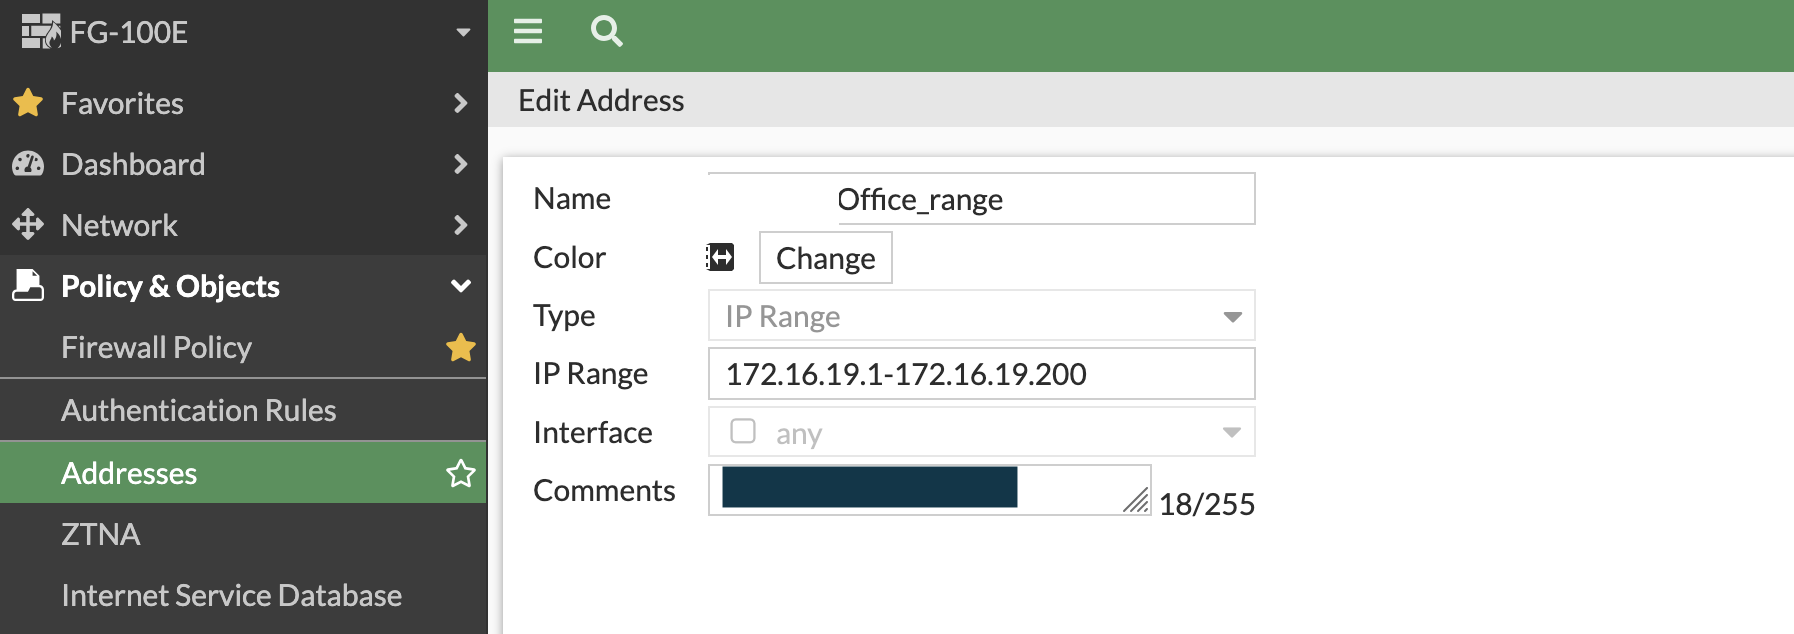Image resolution: width=1794 pixels, height=634 pixels.
Task: Click the Favorites star icon in sidebar
Action: click(28, 103)
